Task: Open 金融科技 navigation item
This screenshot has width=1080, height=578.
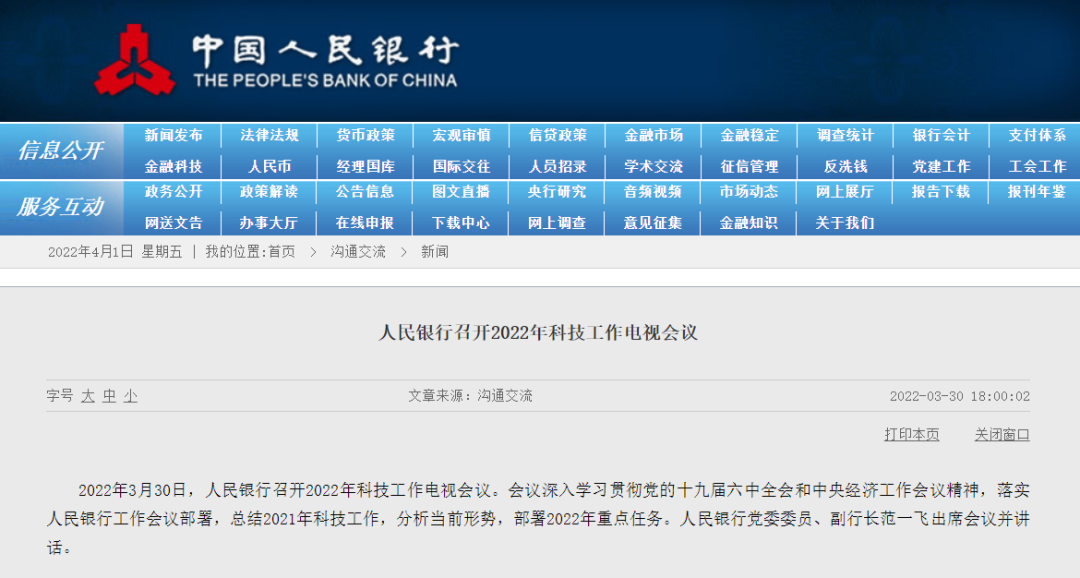Action: (173, 167)
